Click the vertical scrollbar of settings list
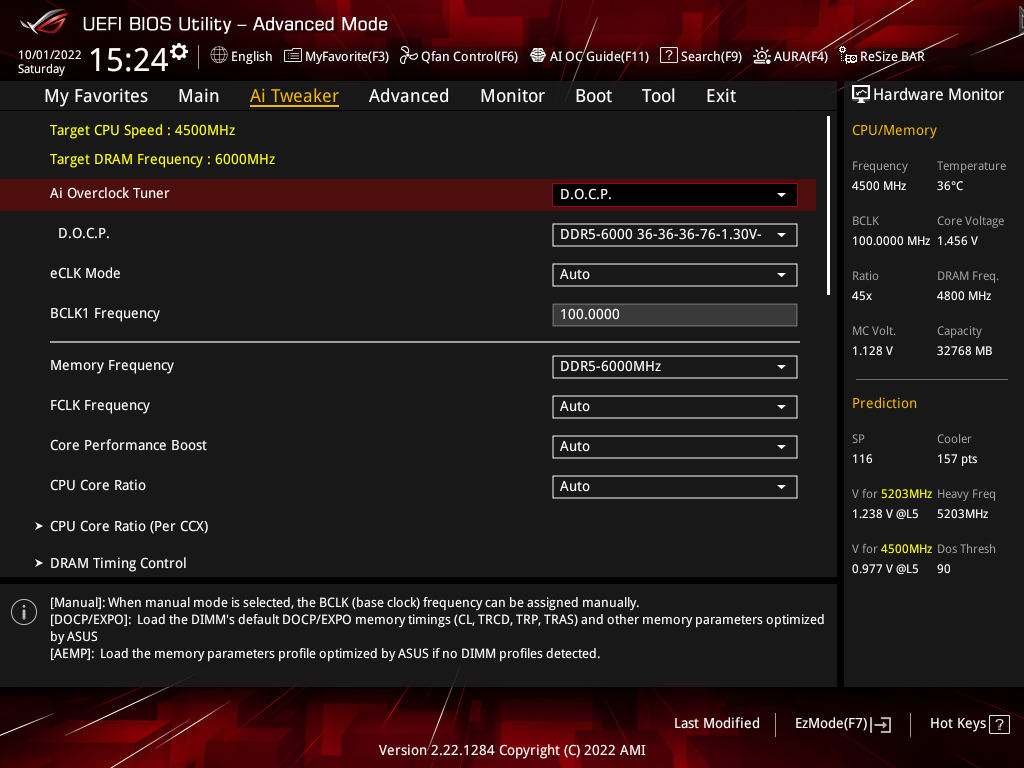Screen dimensions: 1024x768 [x=828, y=205]
